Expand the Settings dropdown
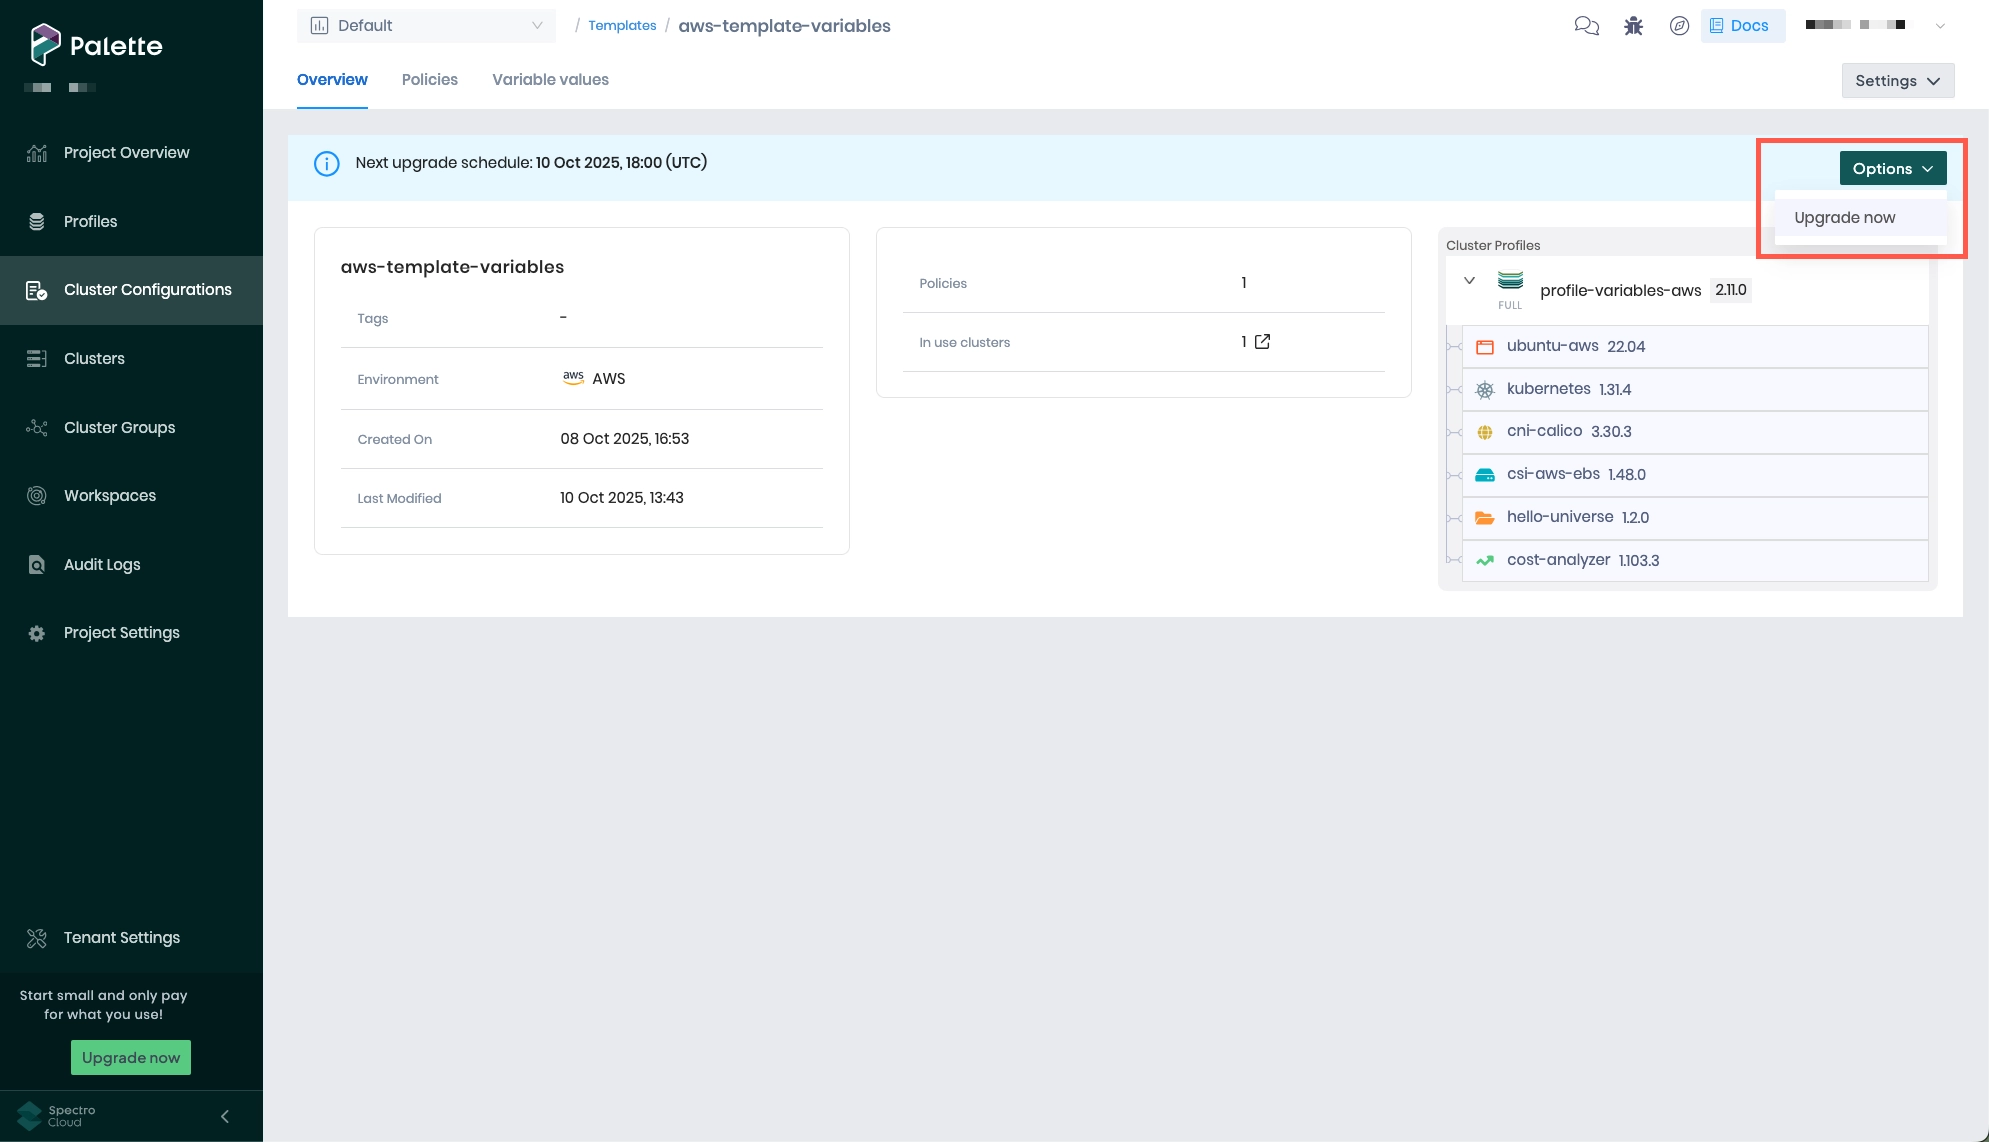The image size is (1989, 1142). [x=1897, y=80]
